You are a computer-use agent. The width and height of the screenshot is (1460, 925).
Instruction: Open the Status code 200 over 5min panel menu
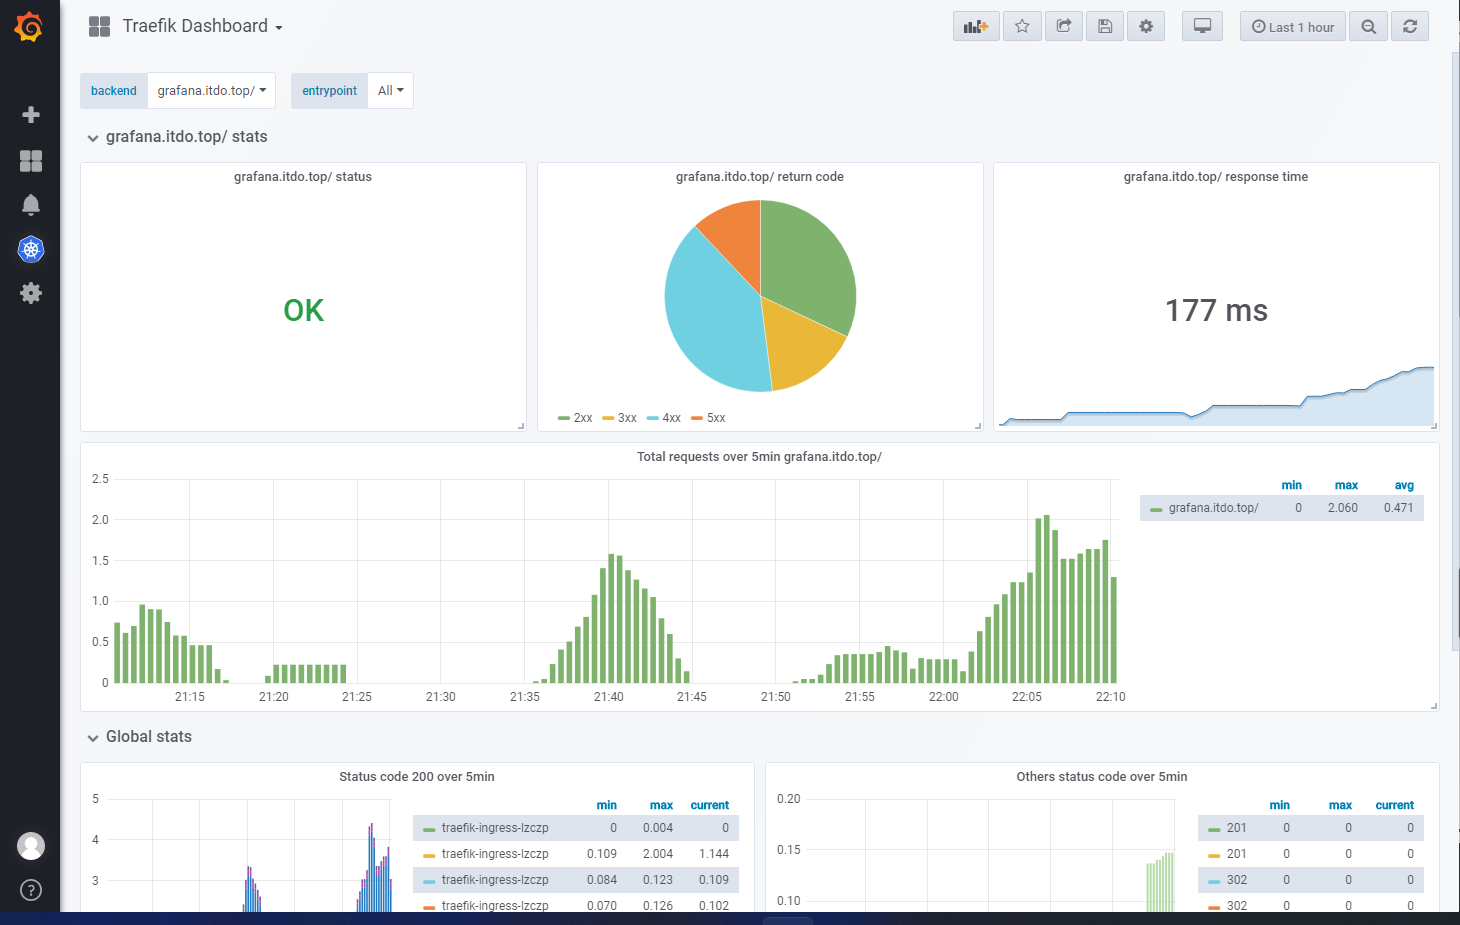pos(417,777)
